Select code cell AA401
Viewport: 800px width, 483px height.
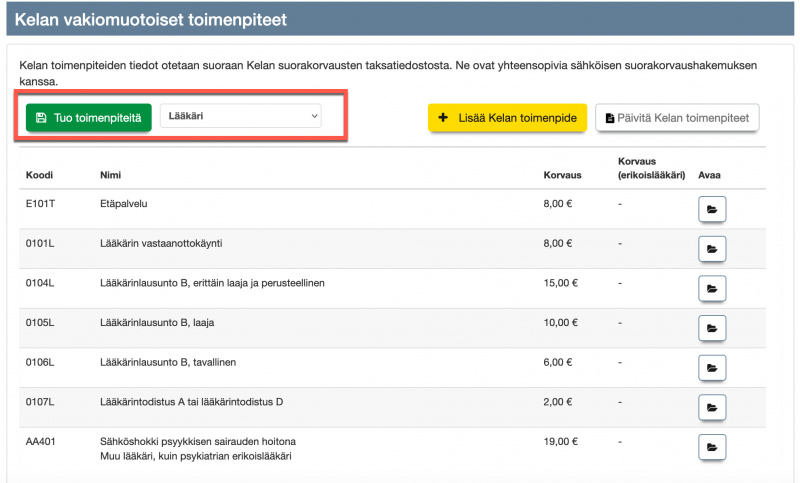pos(40,442)
